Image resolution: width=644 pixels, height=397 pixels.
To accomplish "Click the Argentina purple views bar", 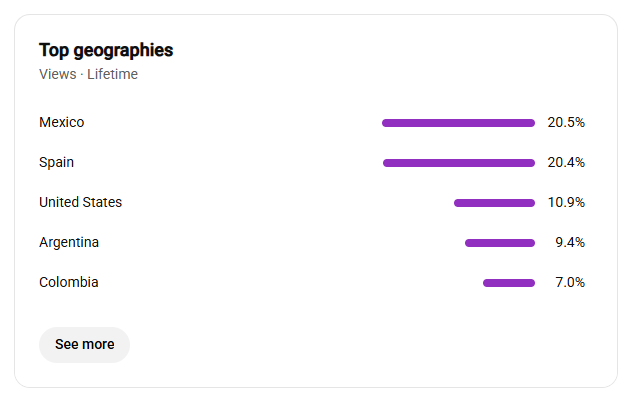I will click(x=500, y=243).
